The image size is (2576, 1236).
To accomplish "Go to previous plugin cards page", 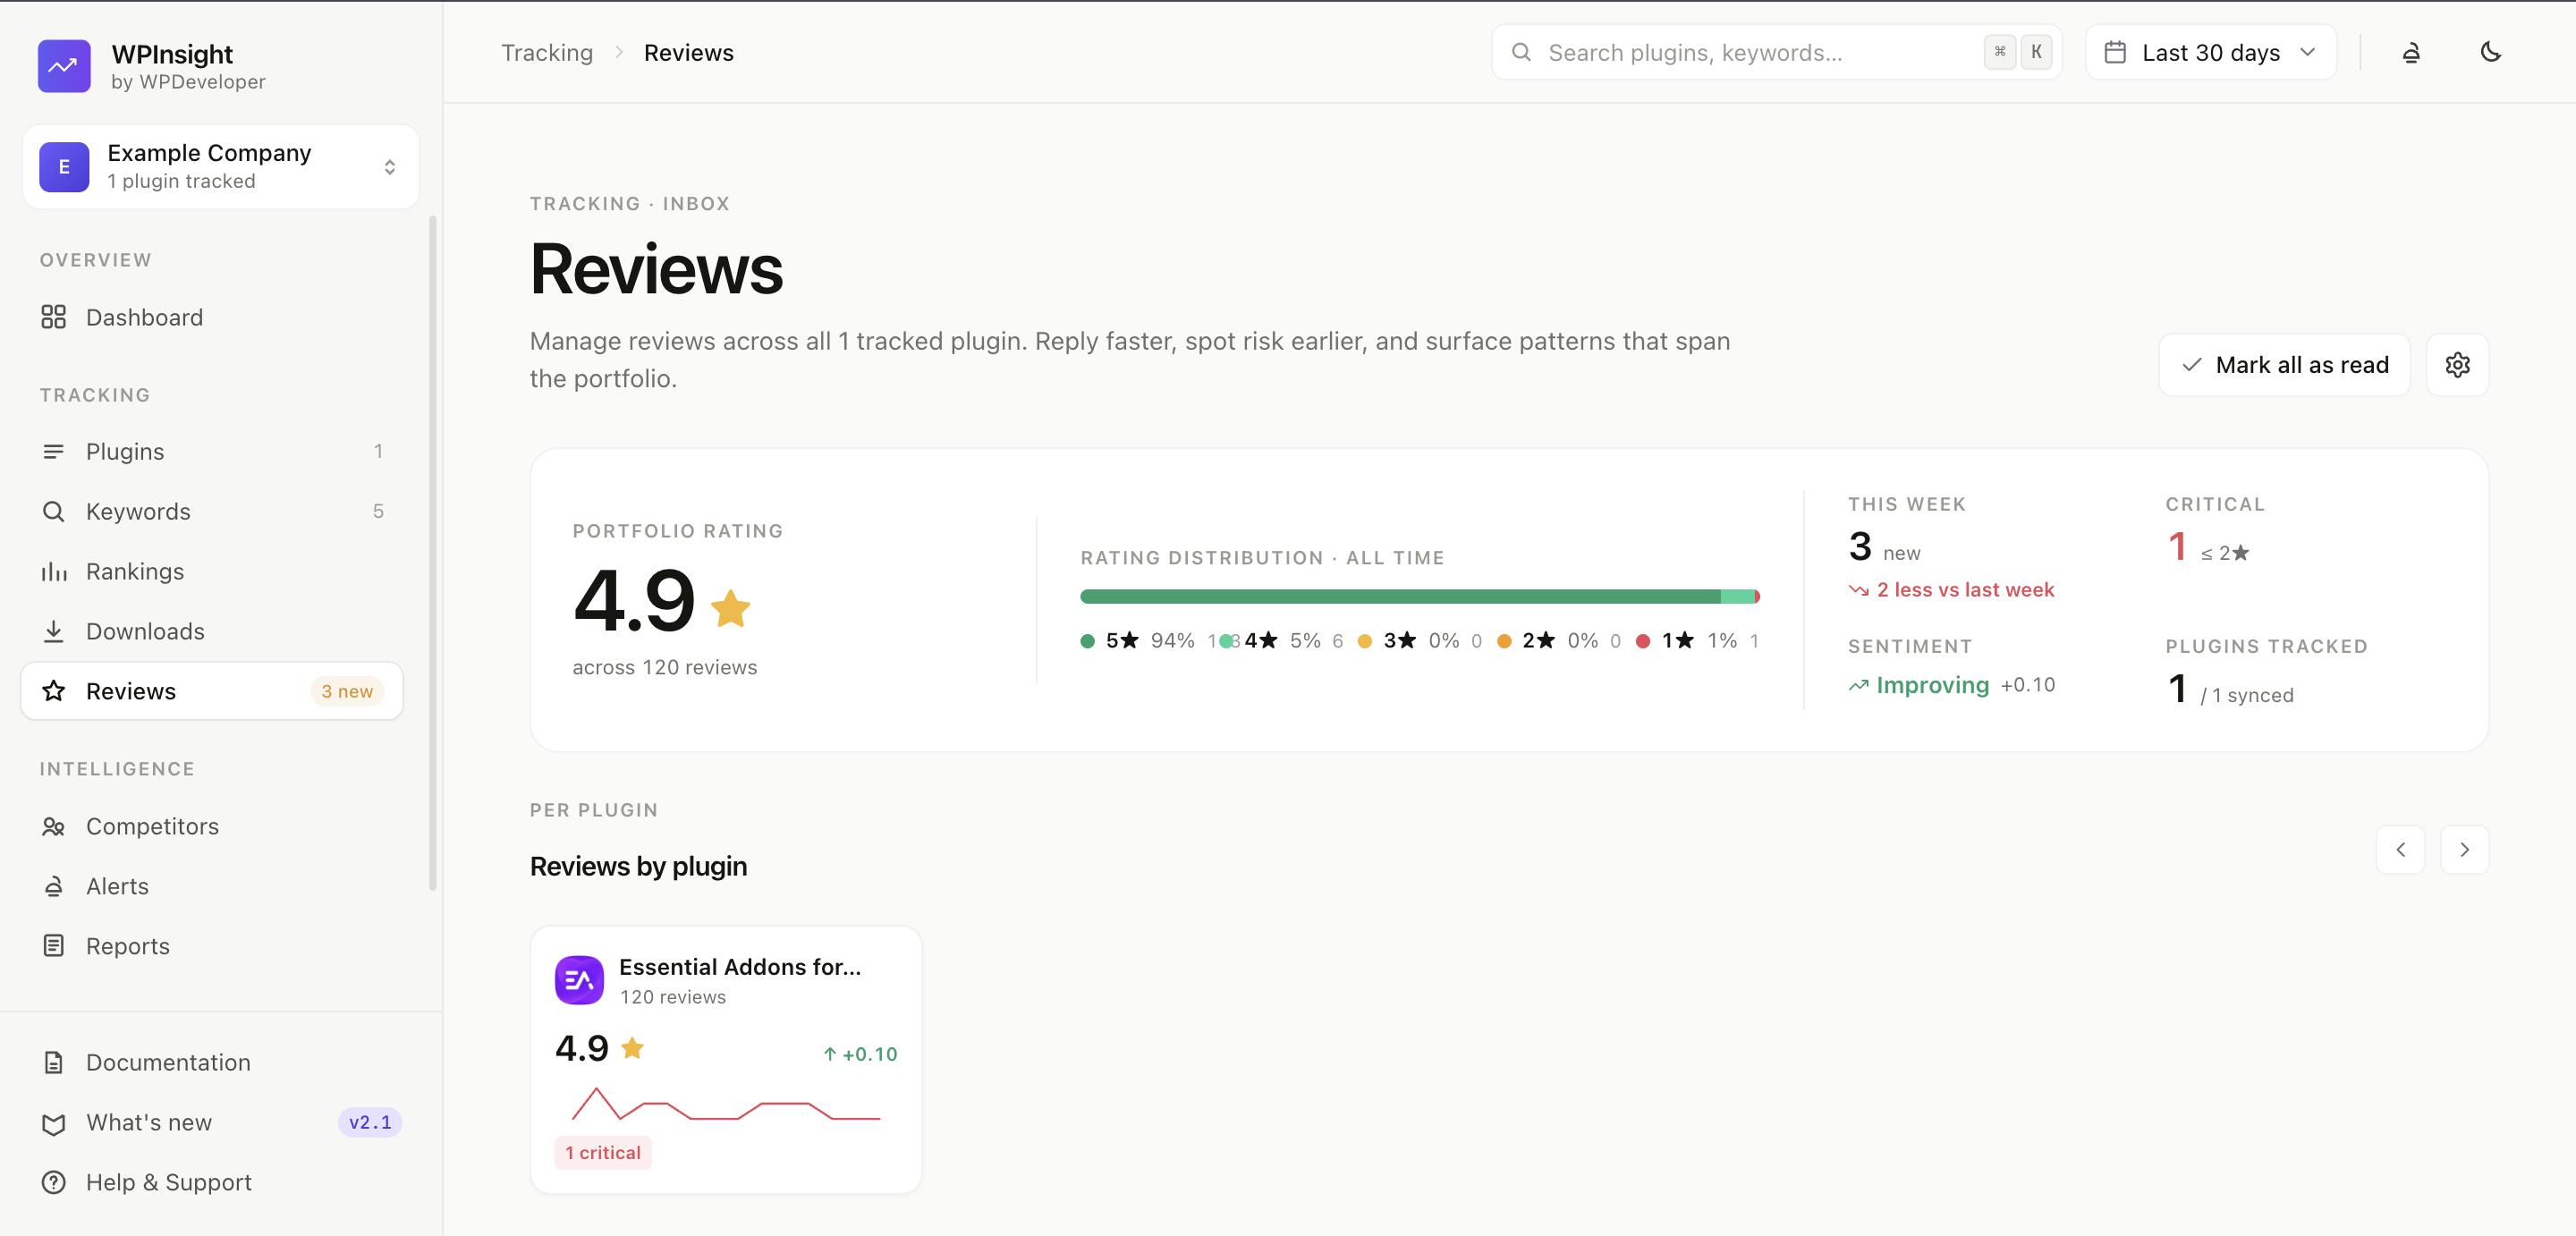I will click(2400, 850).
